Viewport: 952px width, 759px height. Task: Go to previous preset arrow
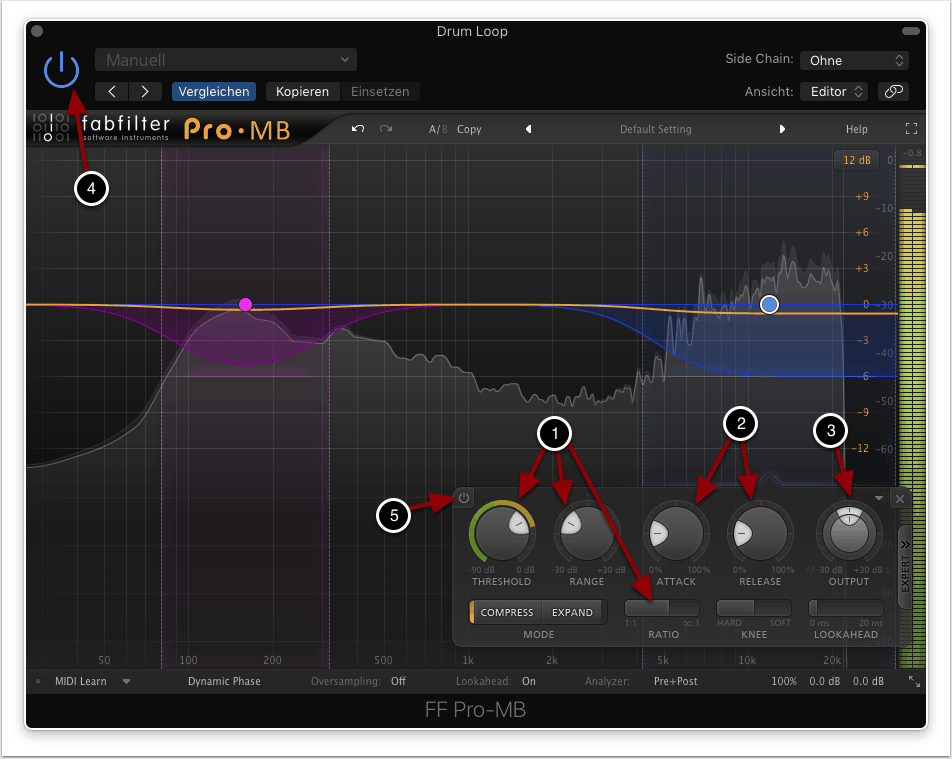click(528, 129)
